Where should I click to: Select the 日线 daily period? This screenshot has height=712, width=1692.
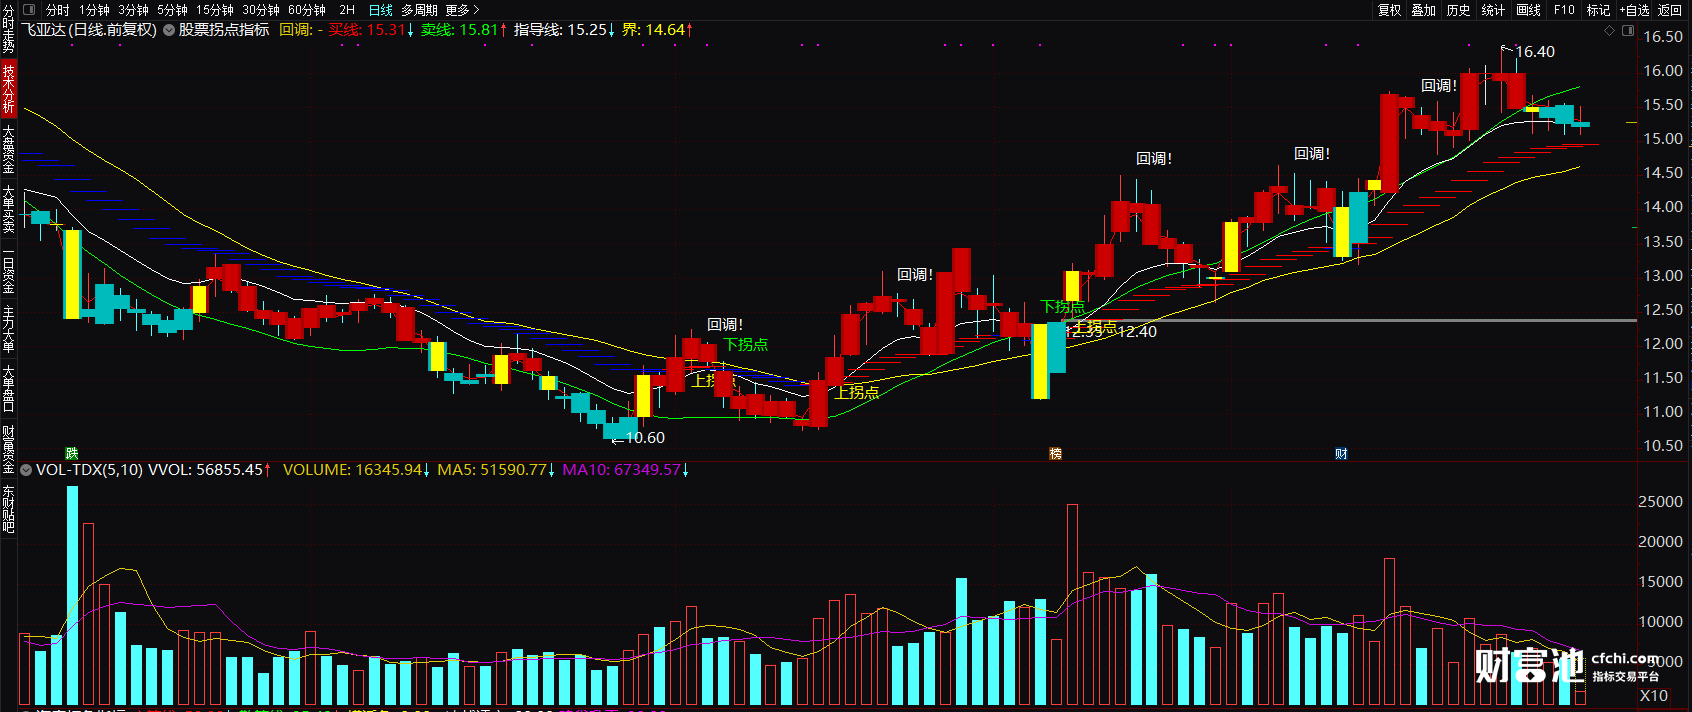tap(381, 10)
